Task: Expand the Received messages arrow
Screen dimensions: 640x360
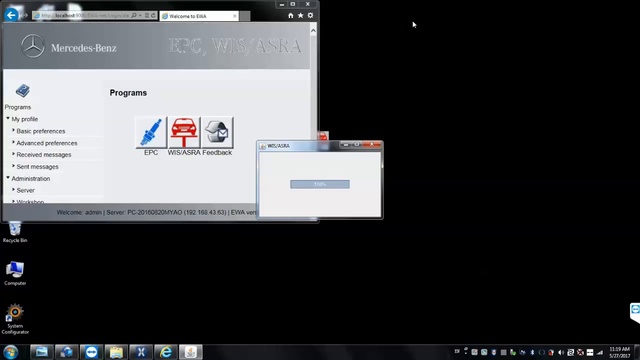Action: pos(13,154)
